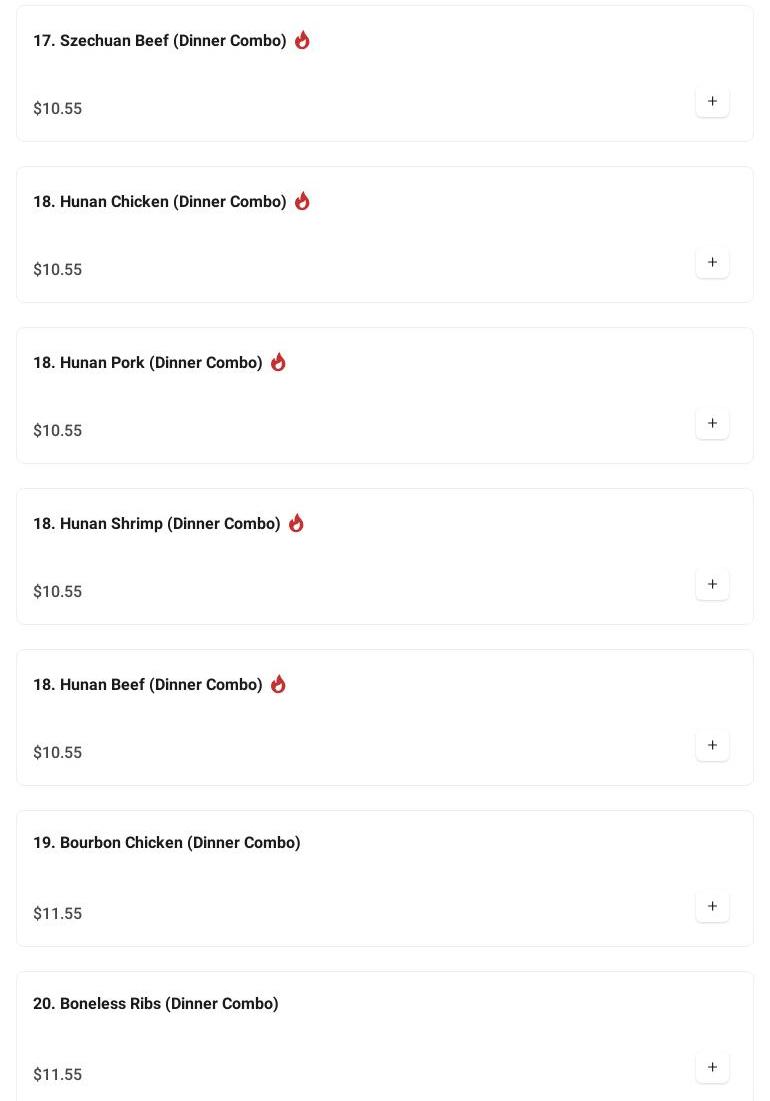Click the $10.55 price under Hunan Beef
Image resolution: width=770 pixels, height=1101 pixels.
58,752
